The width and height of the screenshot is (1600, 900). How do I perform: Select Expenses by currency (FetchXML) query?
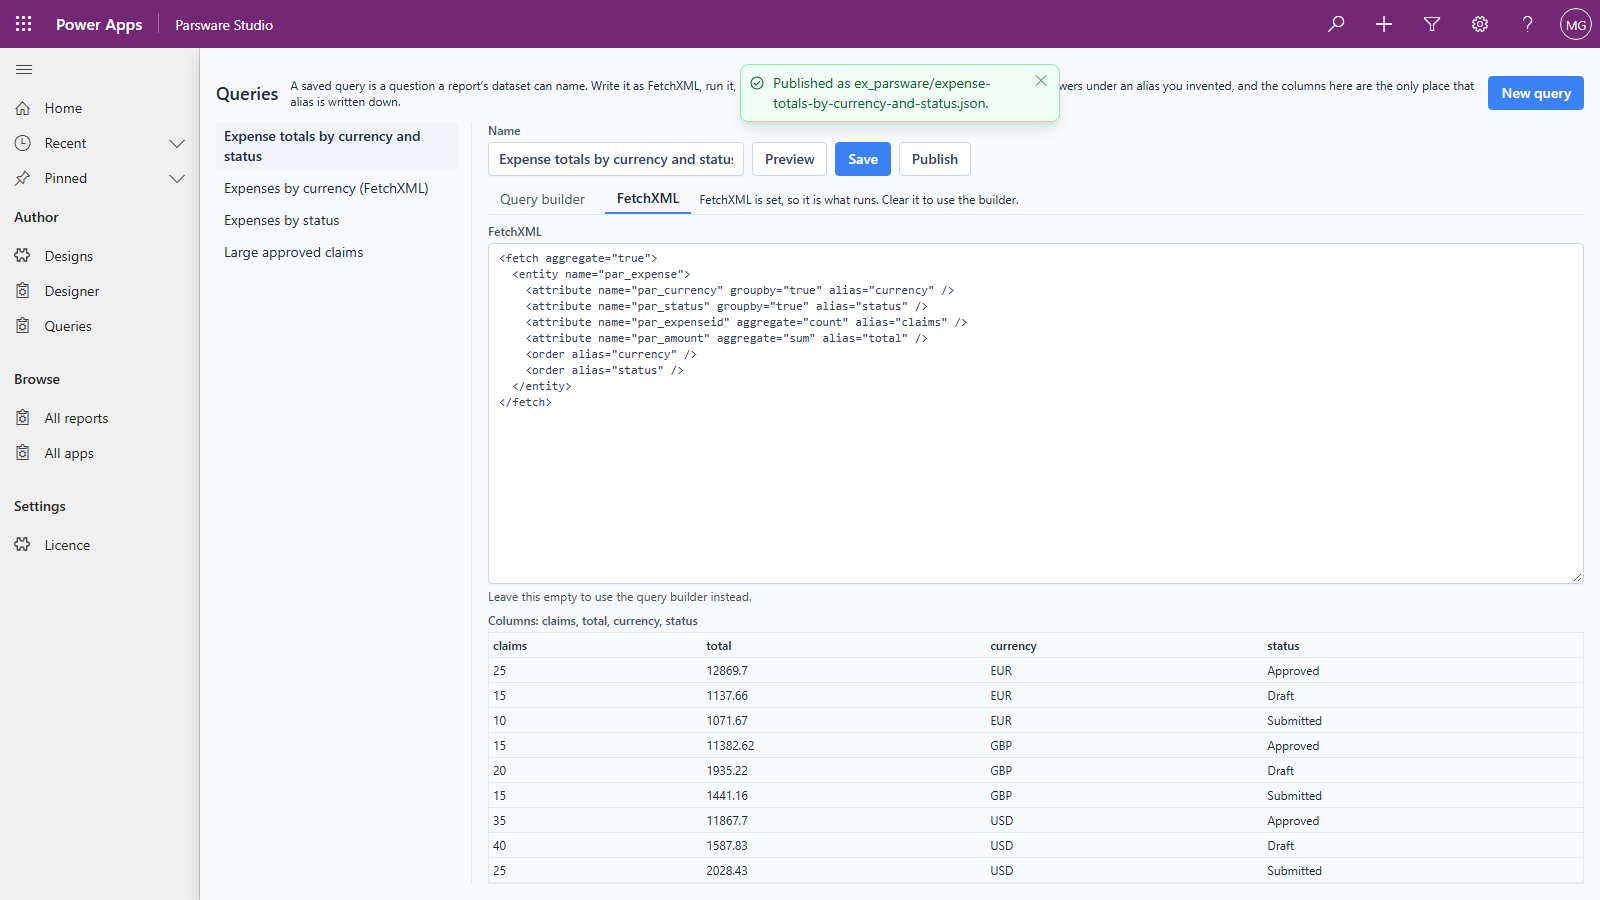[337, 188]
